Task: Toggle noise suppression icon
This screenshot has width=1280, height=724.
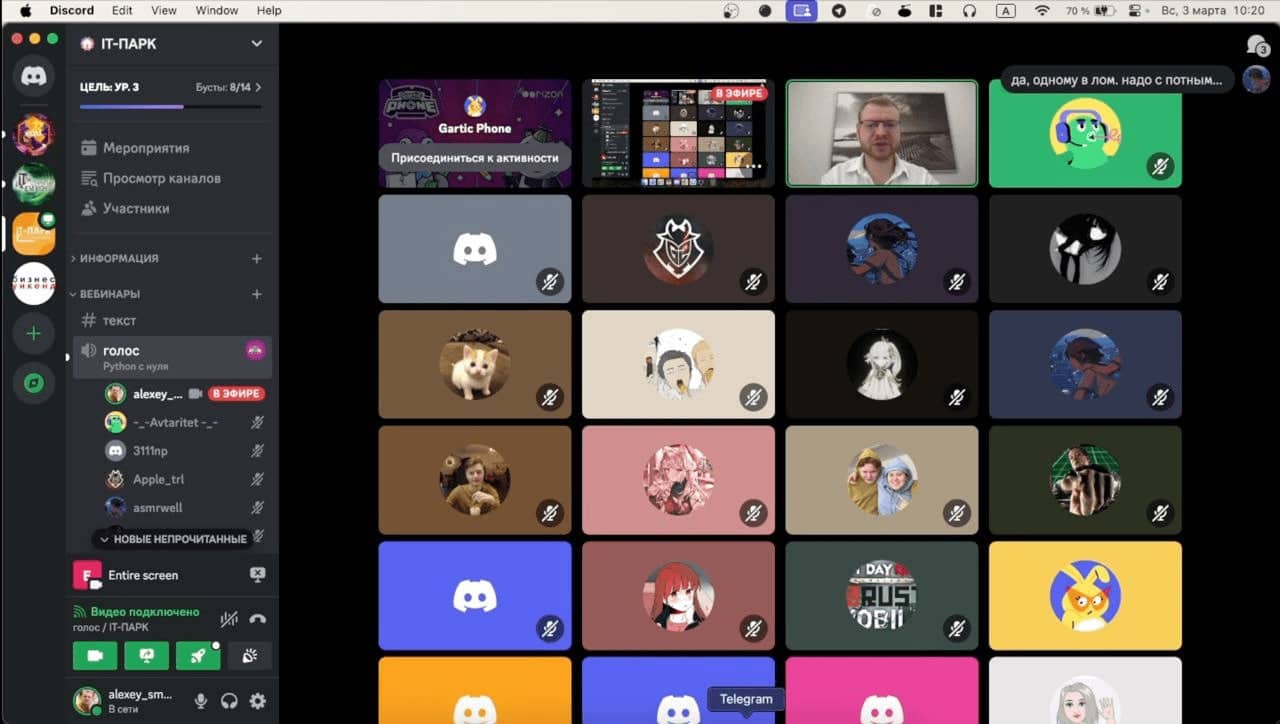Action: [x=229, y=619]
